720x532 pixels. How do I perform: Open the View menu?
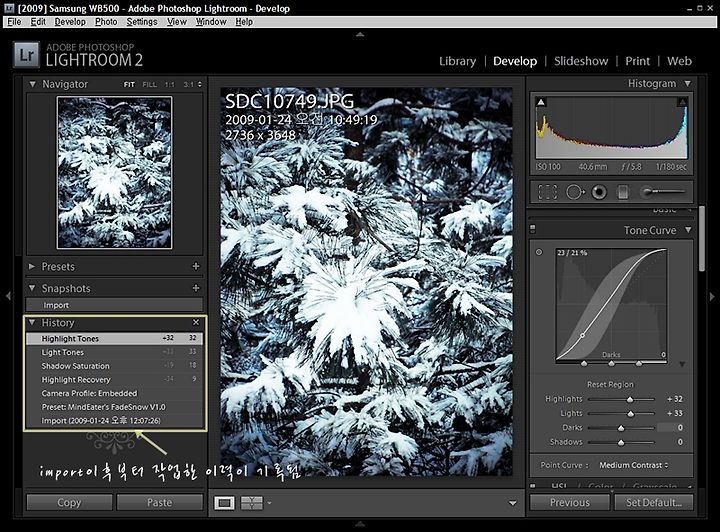pyautogui.click(x=177, y=22)
